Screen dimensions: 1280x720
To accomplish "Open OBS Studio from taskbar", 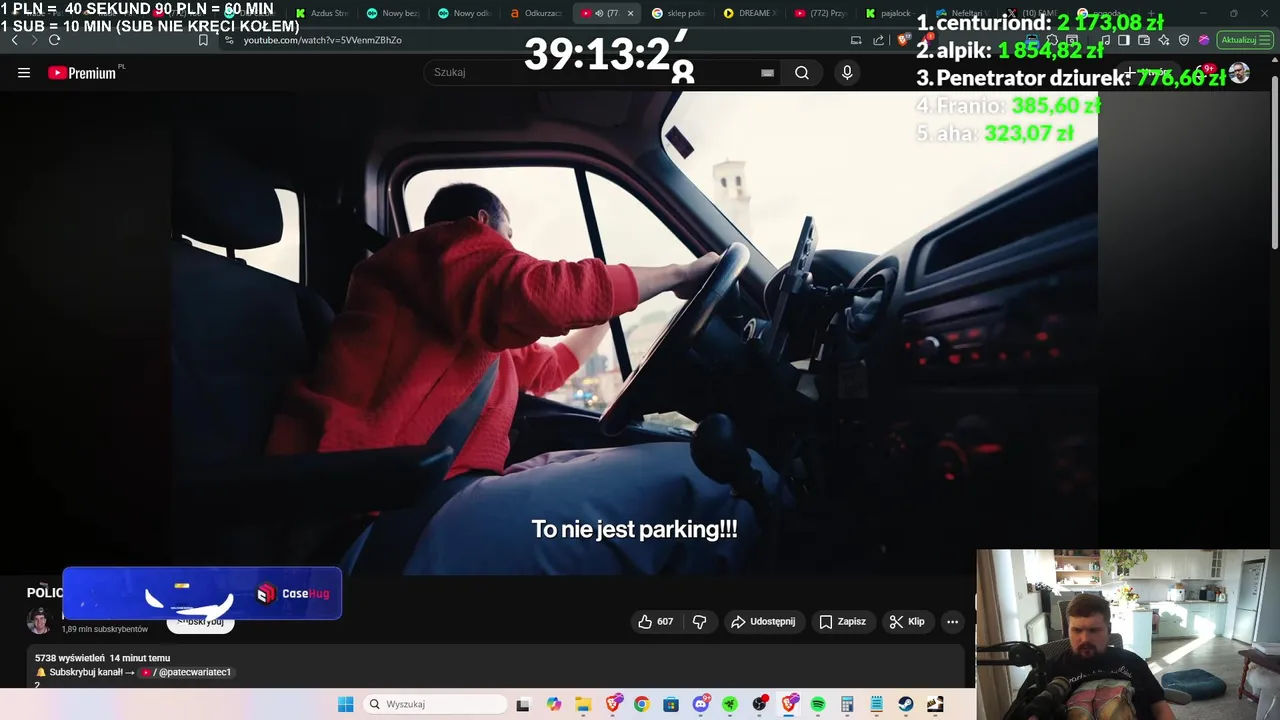I will point(760,704).
